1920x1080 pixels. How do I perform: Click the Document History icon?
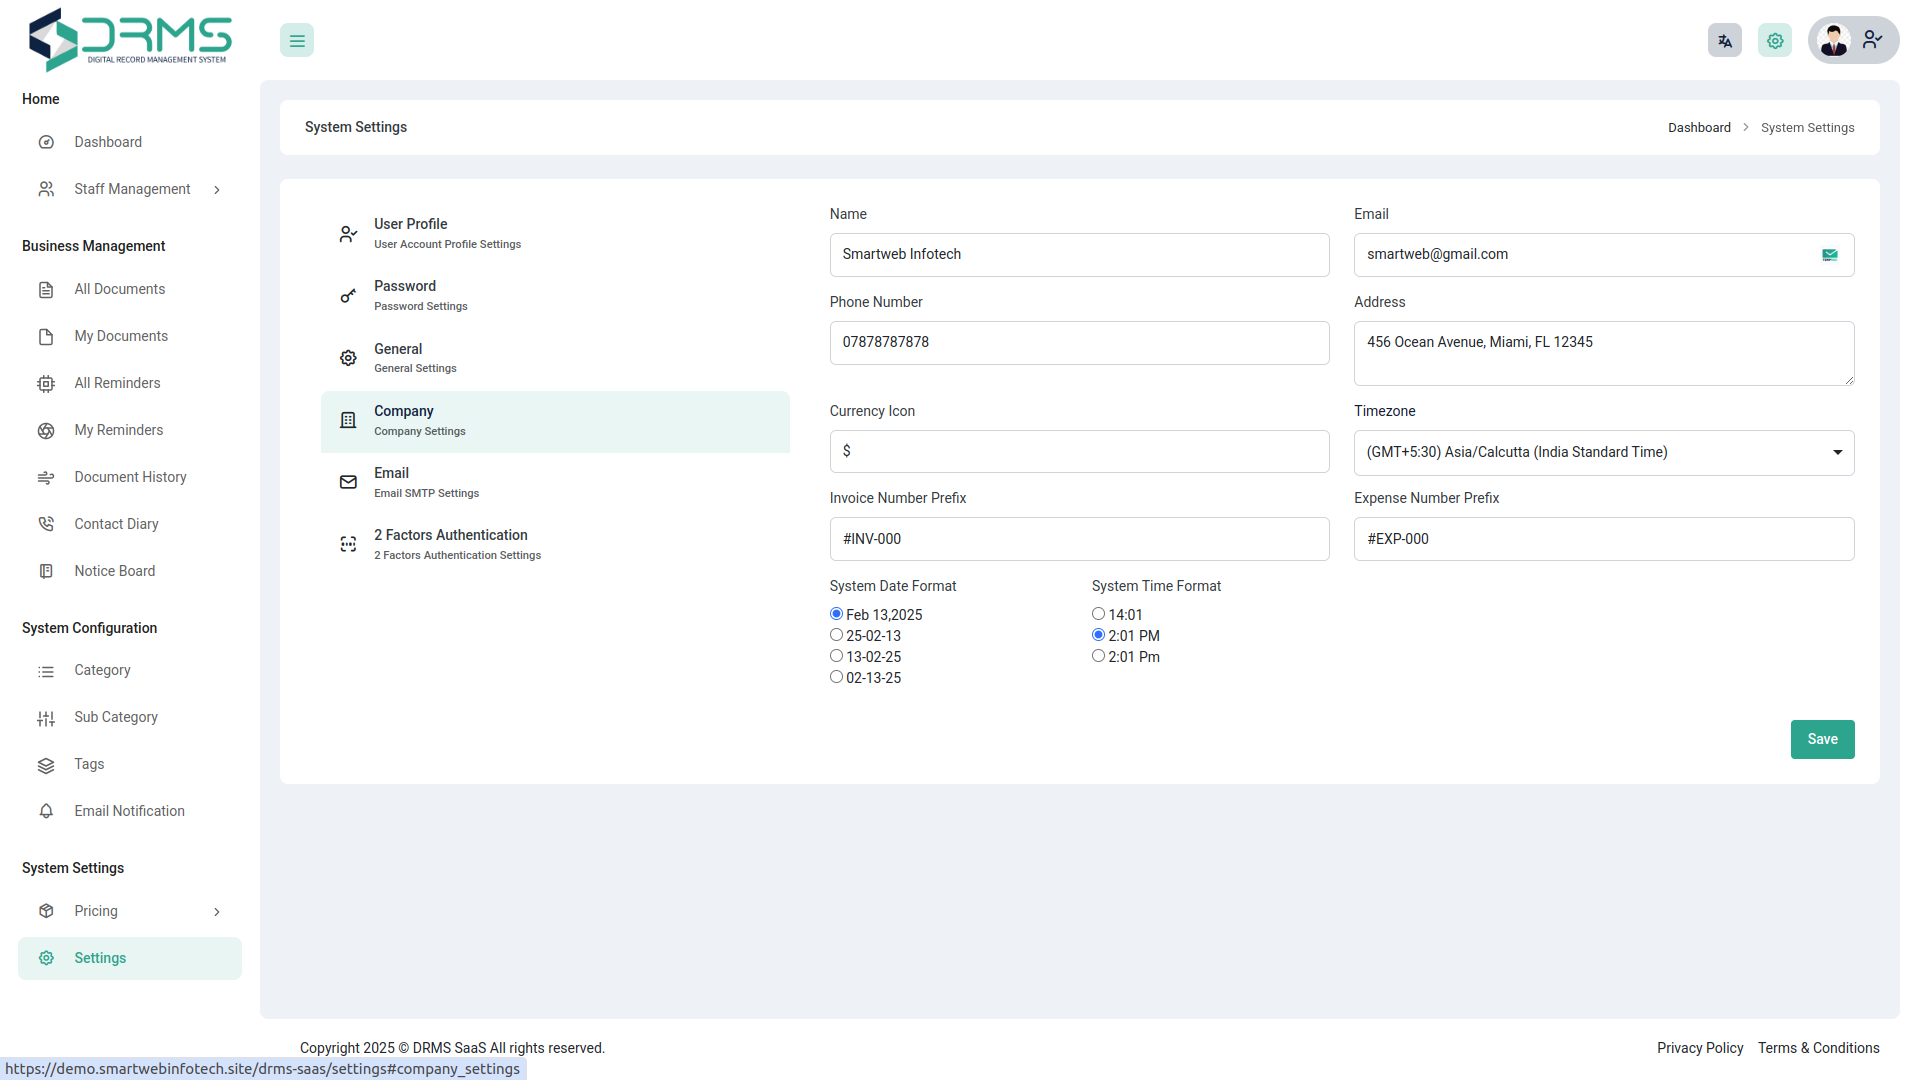[x=46, y=478]
